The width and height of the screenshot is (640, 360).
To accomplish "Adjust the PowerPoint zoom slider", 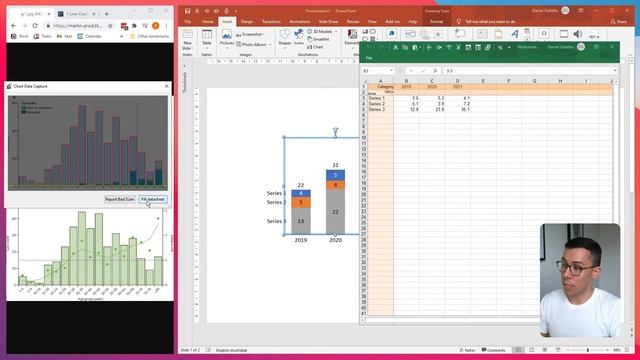I will pos(588,350).
